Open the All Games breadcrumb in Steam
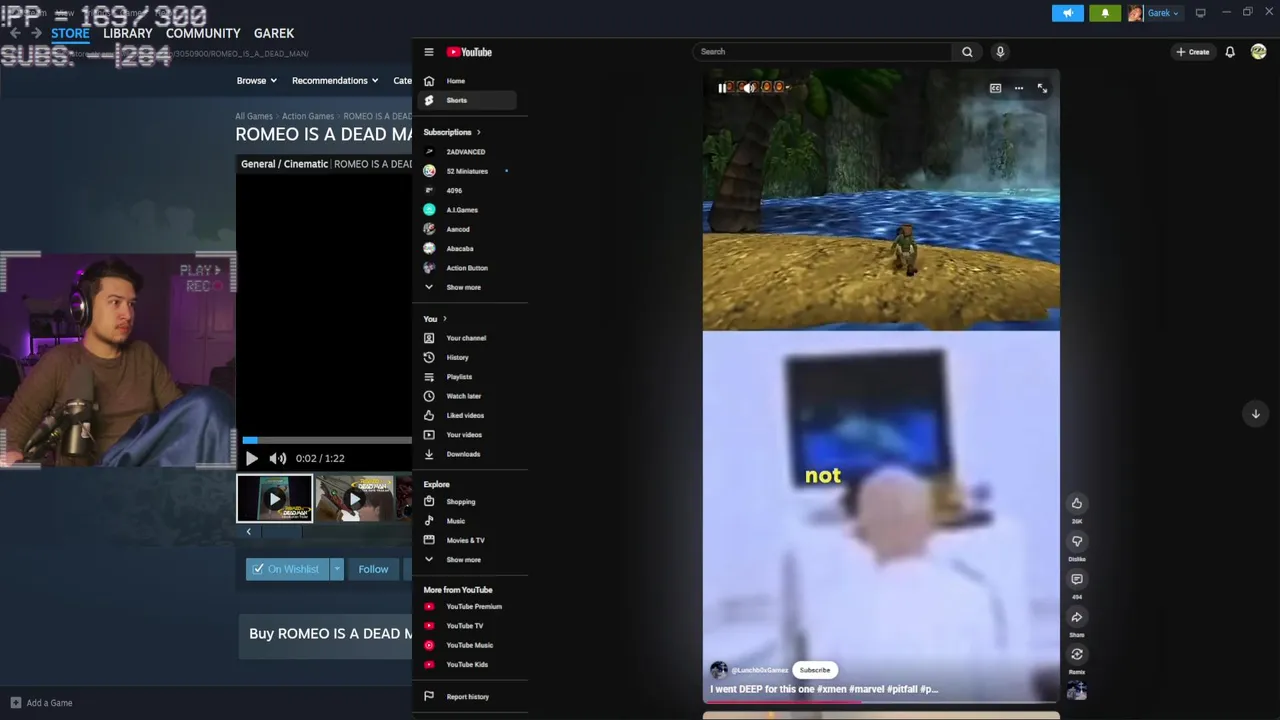The image size is (1280, 720). [x=254, y=116]
